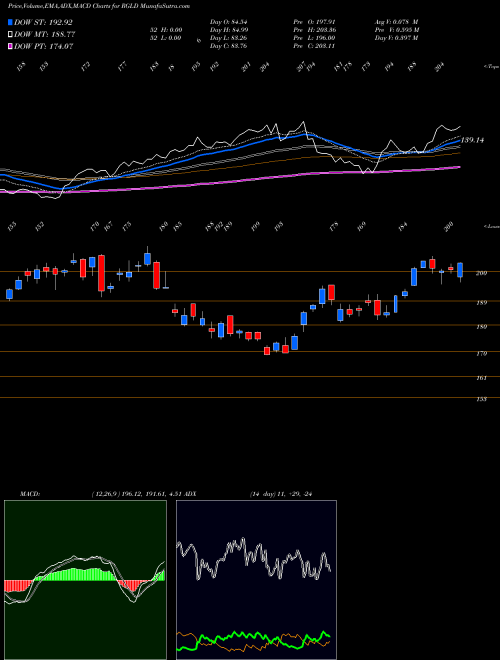The image size is (500, 660).
Task: Click the MACD (12,26,9) values text
Action: coord(136,494)
